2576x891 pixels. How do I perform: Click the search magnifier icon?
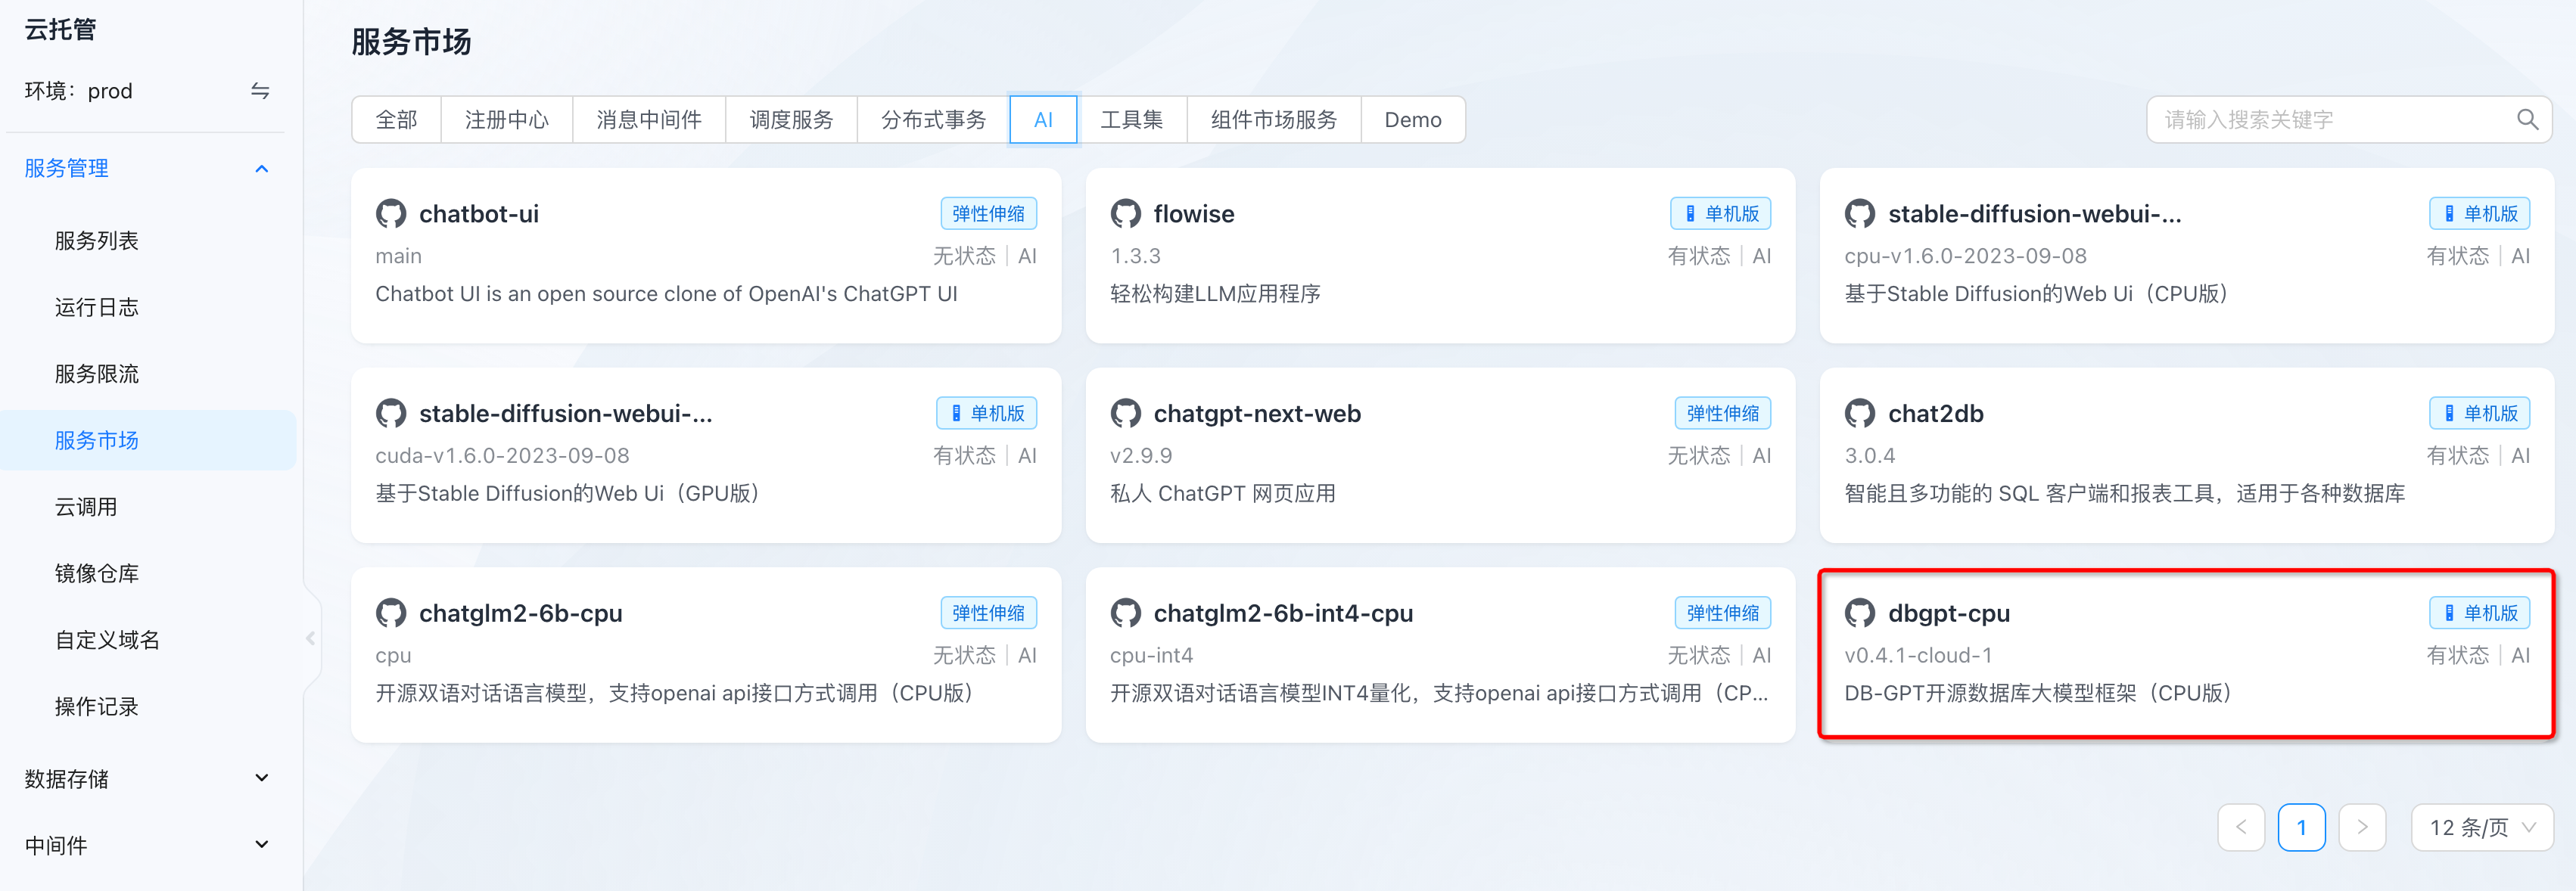click(x=2526, y=120)
